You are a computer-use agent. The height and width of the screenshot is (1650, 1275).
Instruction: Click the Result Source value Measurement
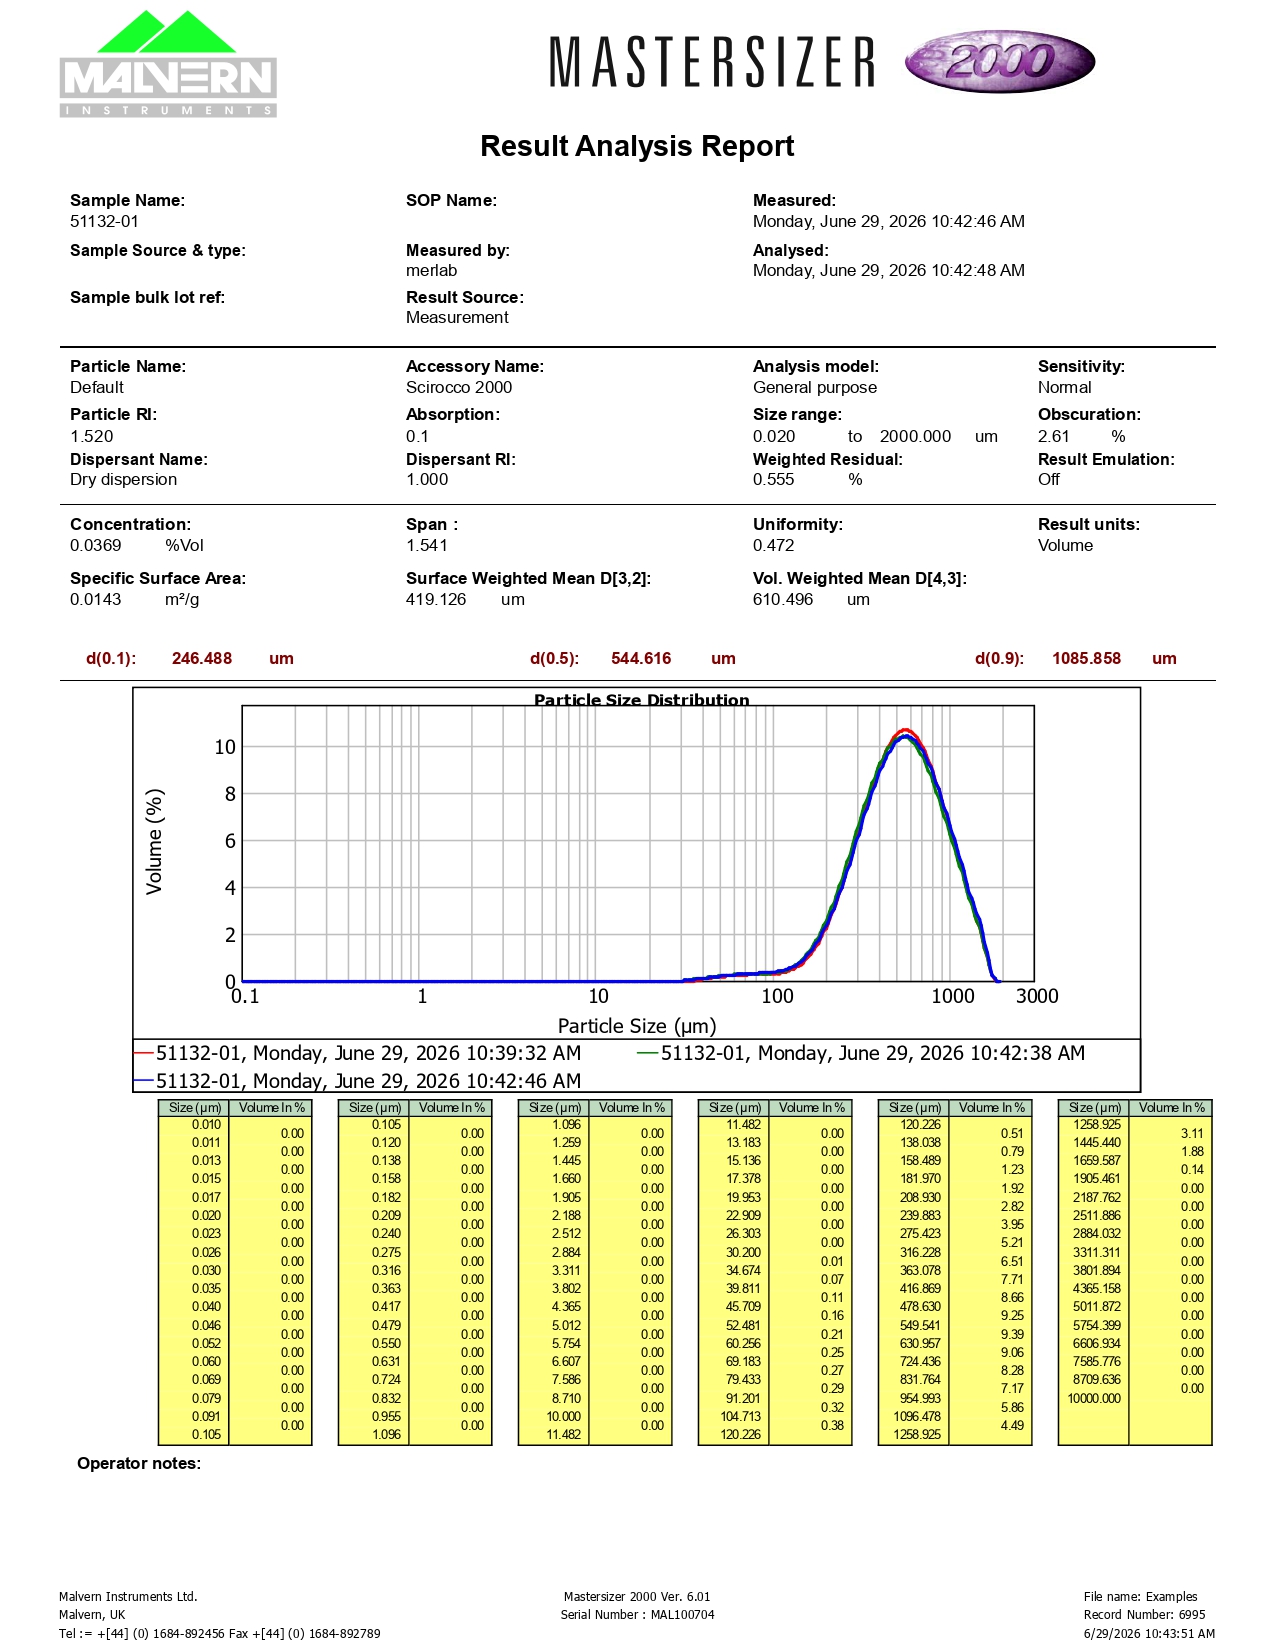point(457,317)
